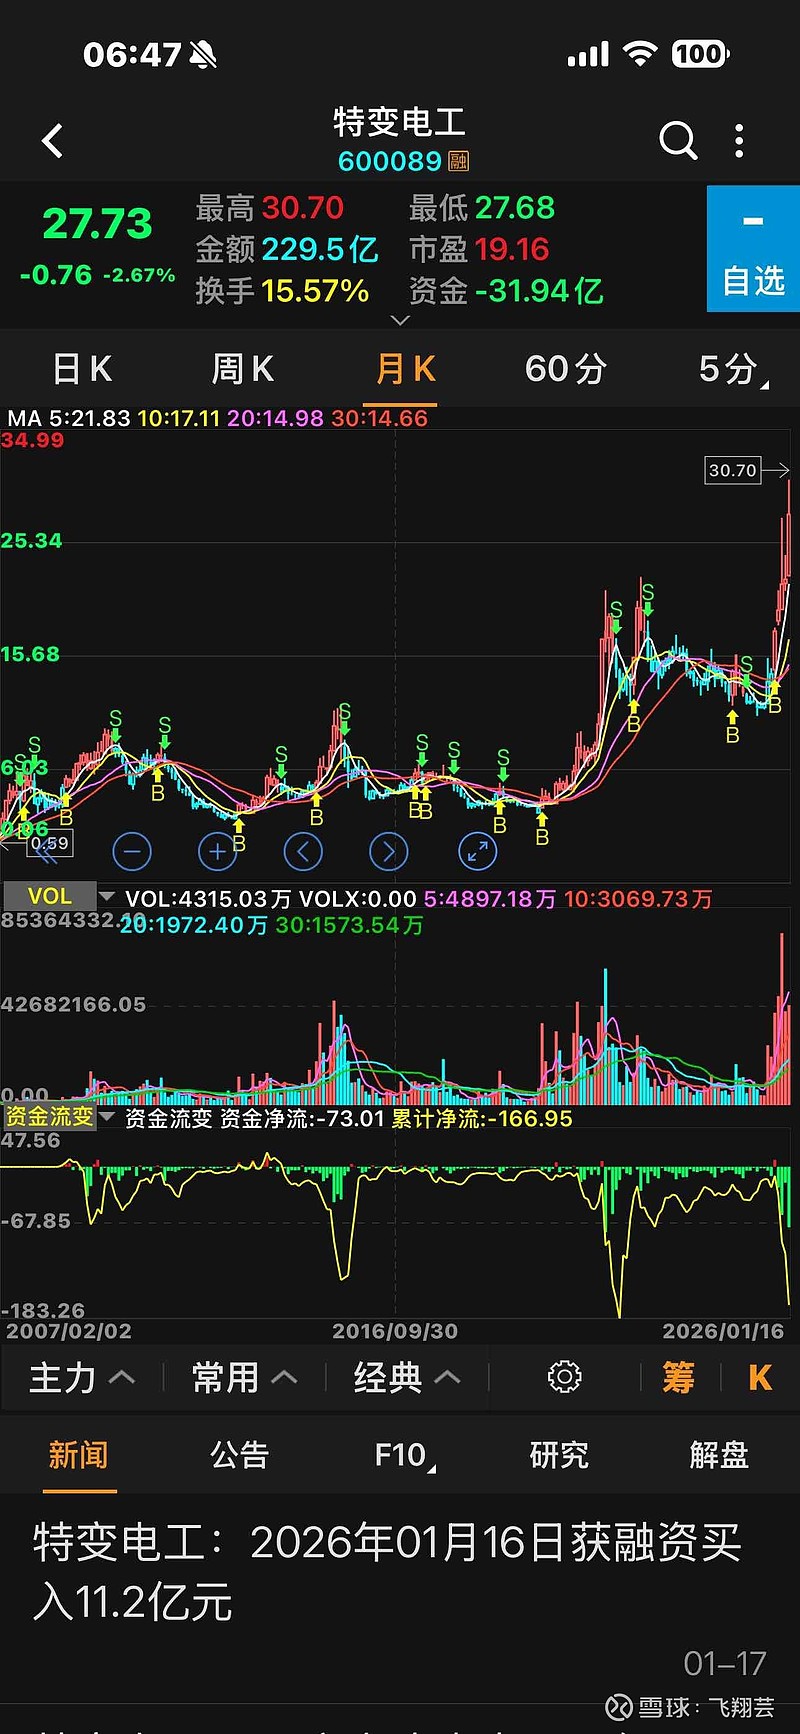
Task: Tap the current price 27.73
Action: click(97, 223)
